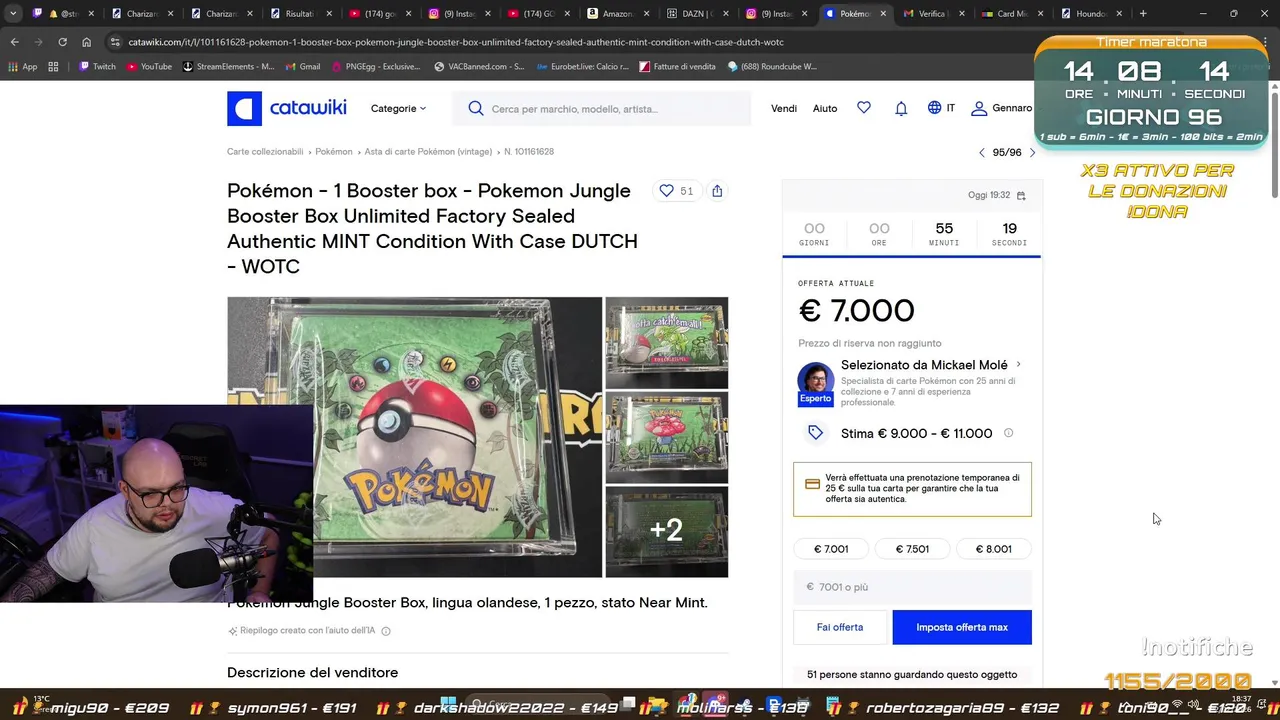1280x720 pixels.
Task: Open the VACBanned.com bookmark
Action: pyautogui.click(x=479, y=67)
